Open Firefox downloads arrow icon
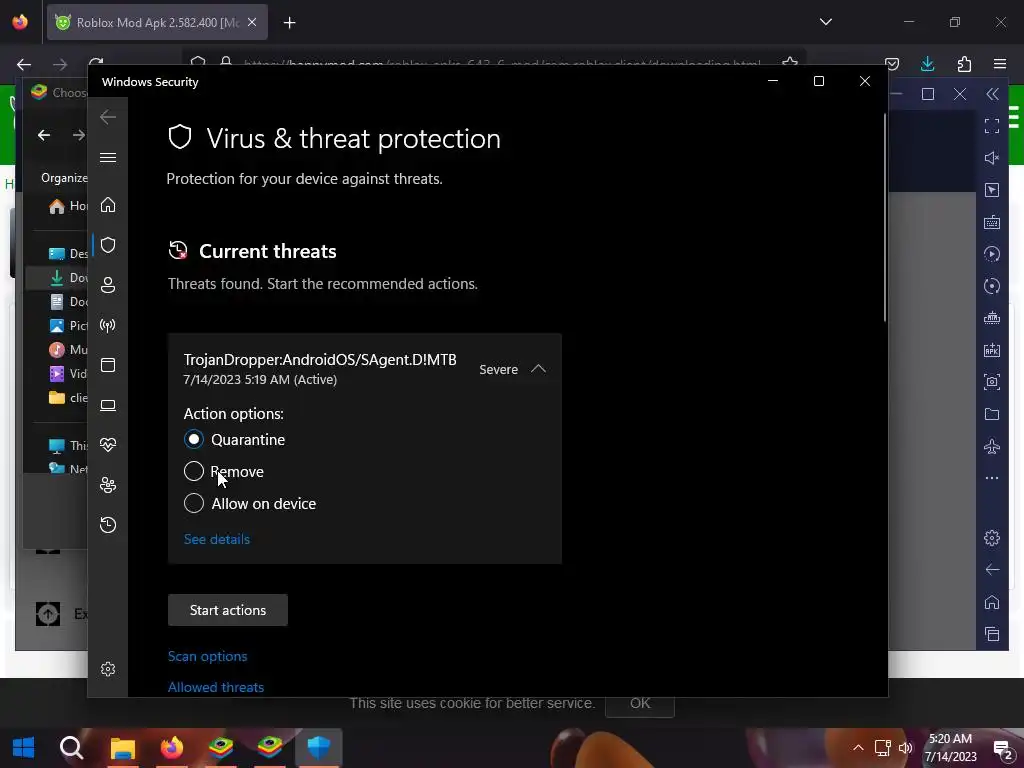Screen dimensions: 1024x768 coord(927,63)
